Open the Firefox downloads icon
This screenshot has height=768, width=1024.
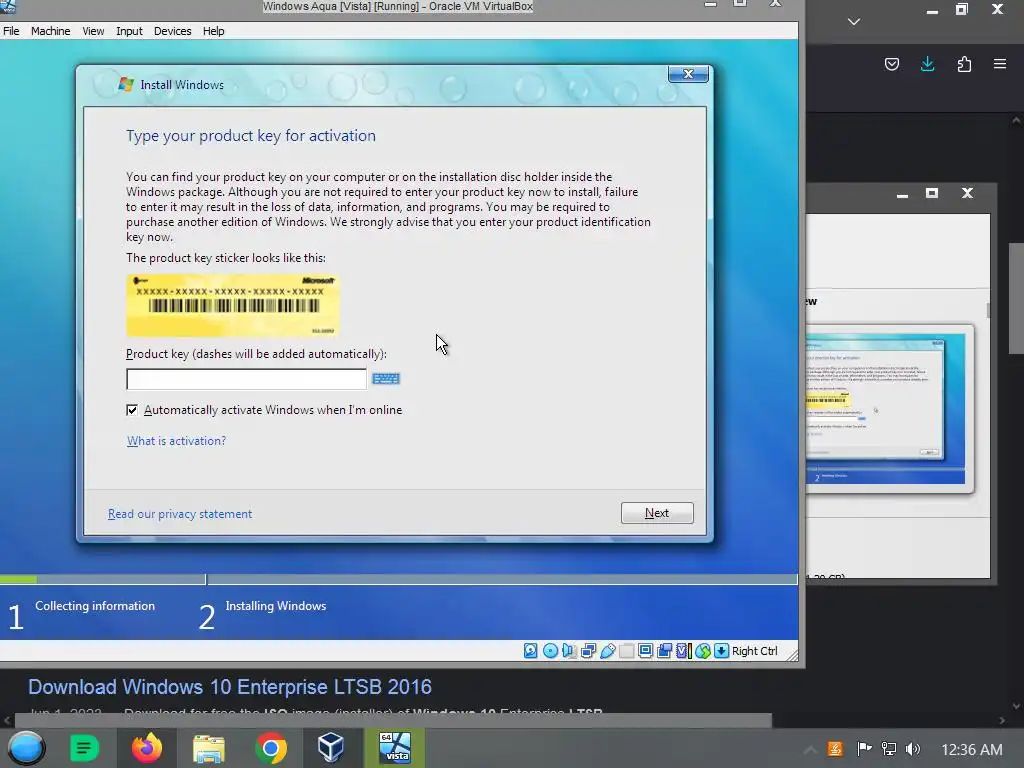point(927,64)
